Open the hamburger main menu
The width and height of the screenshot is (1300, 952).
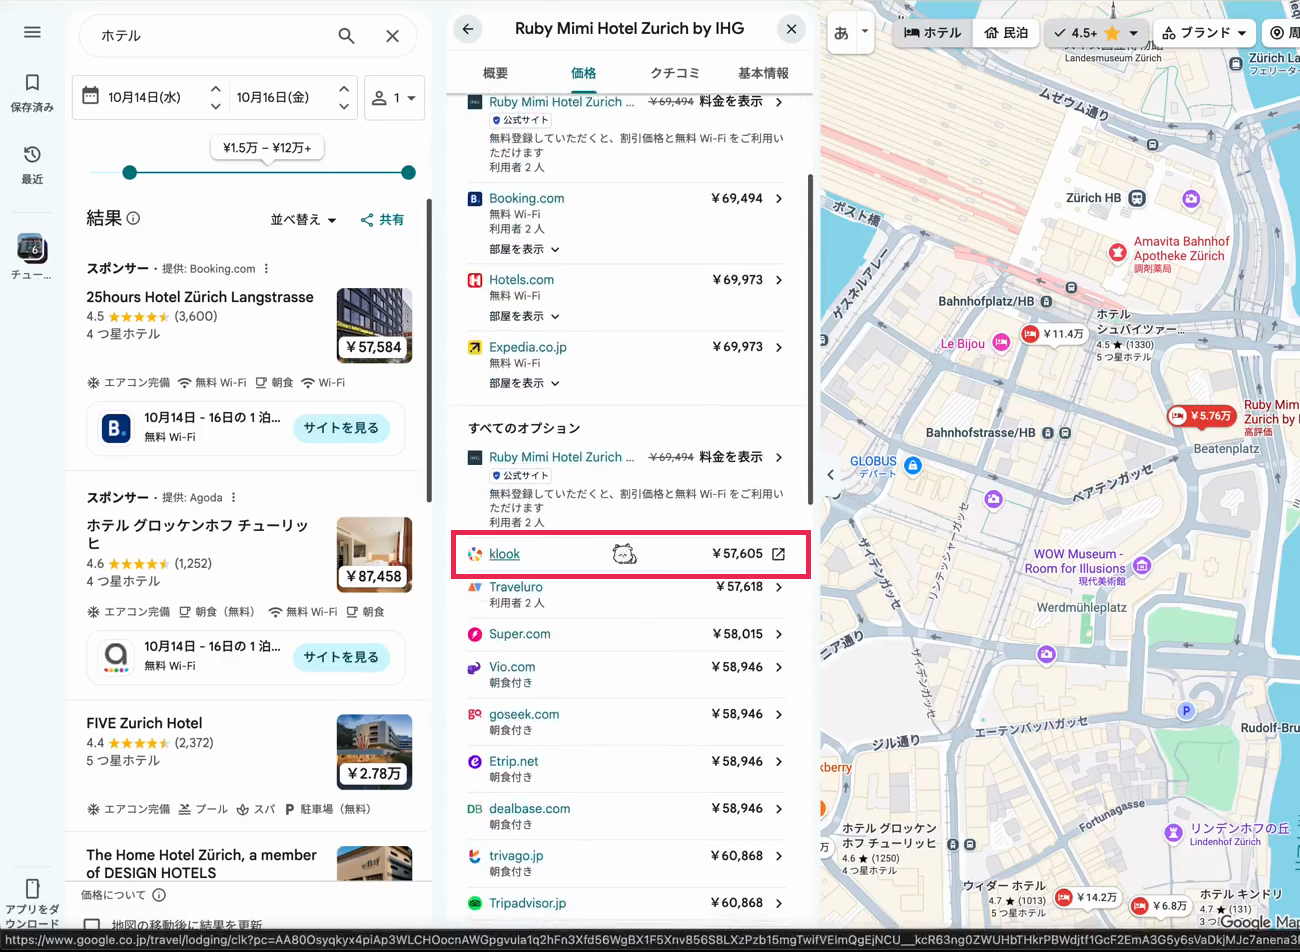[32, 32]
